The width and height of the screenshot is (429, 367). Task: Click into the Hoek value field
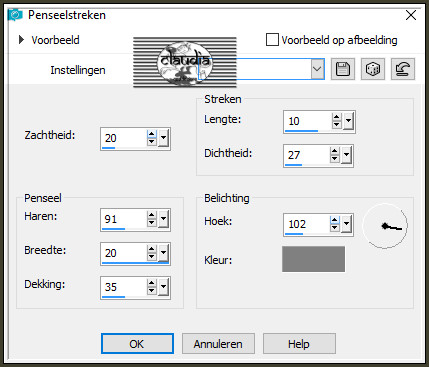pos(307,224)
